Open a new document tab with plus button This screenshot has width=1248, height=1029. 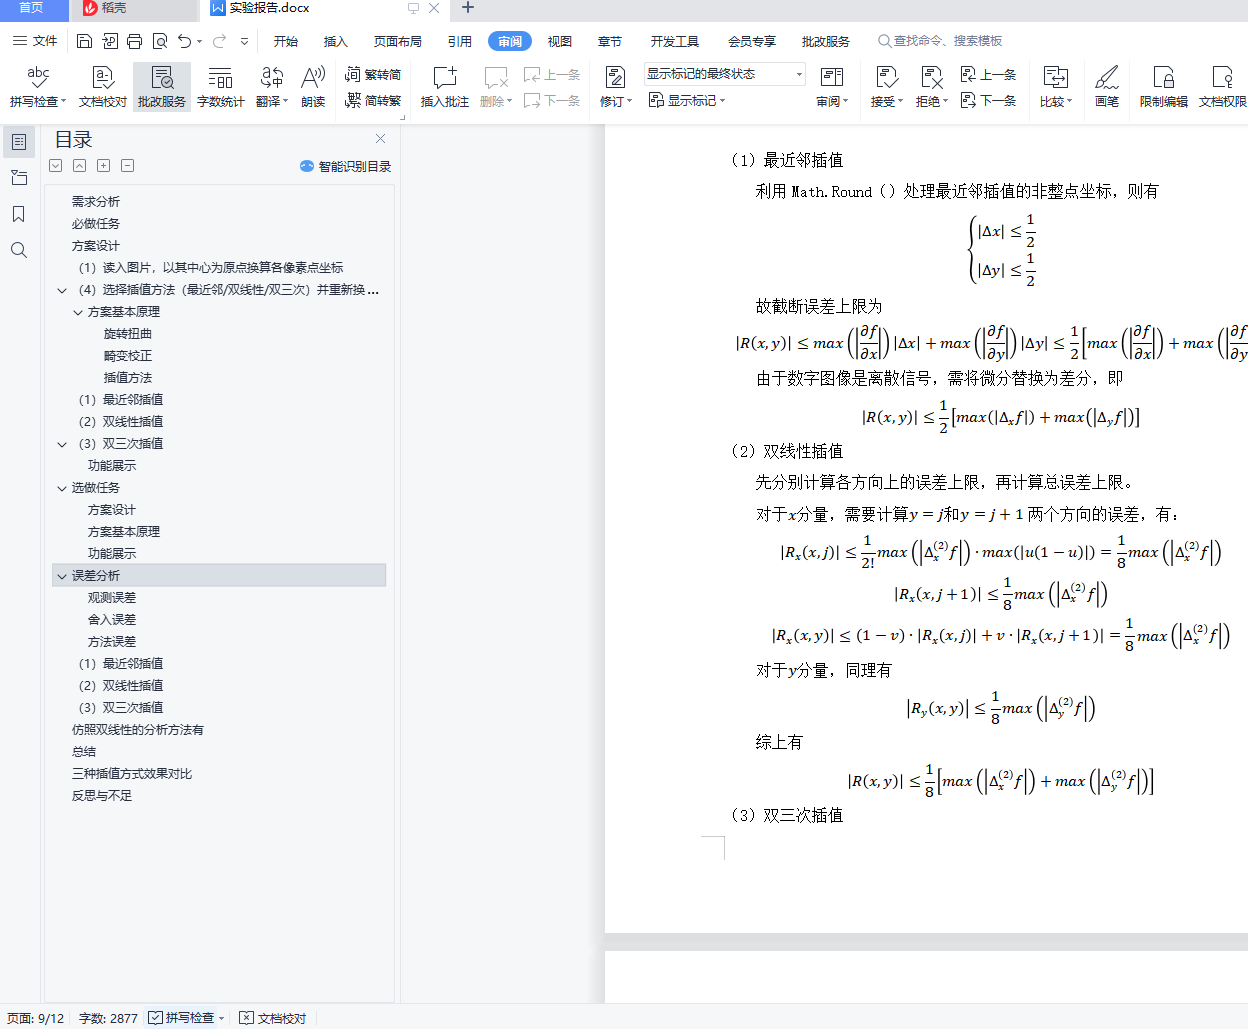467,8
